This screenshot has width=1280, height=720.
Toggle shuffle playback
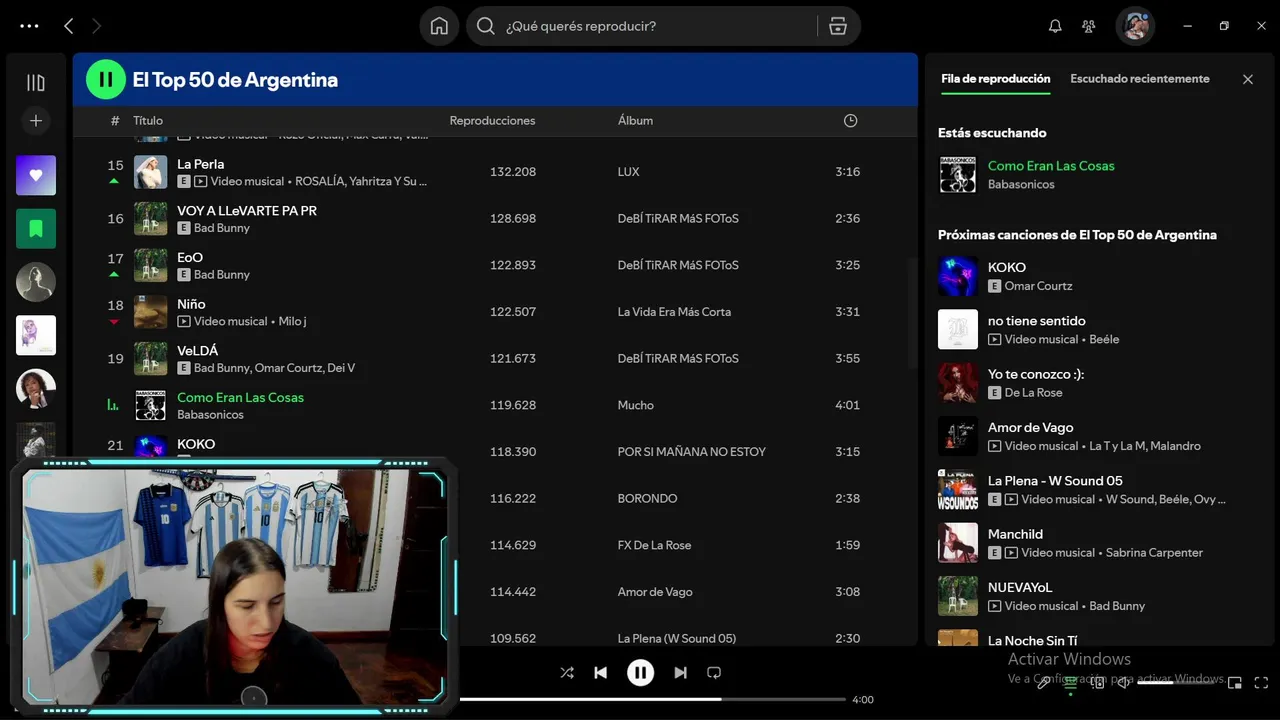567,673
